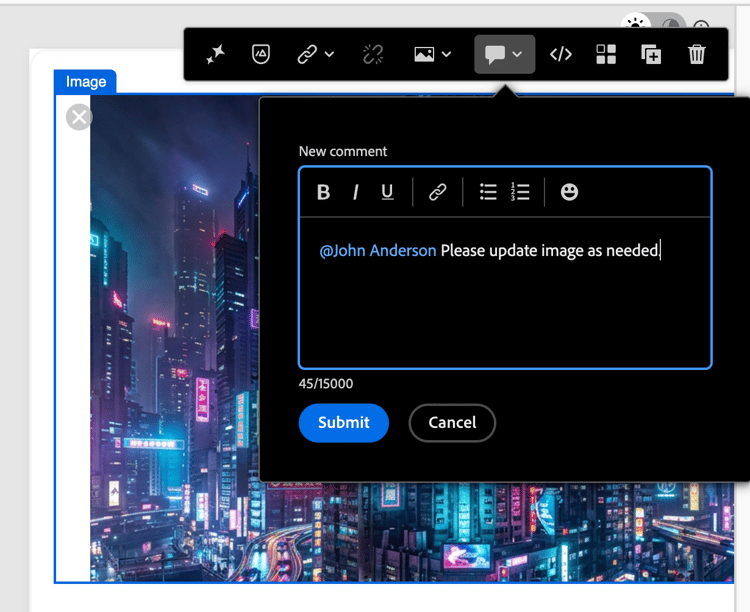Image resolution: width=750 pixels, height=612 pixels.
Task: Open the image alt-text shield icon
Action: [x=261, y=54]
